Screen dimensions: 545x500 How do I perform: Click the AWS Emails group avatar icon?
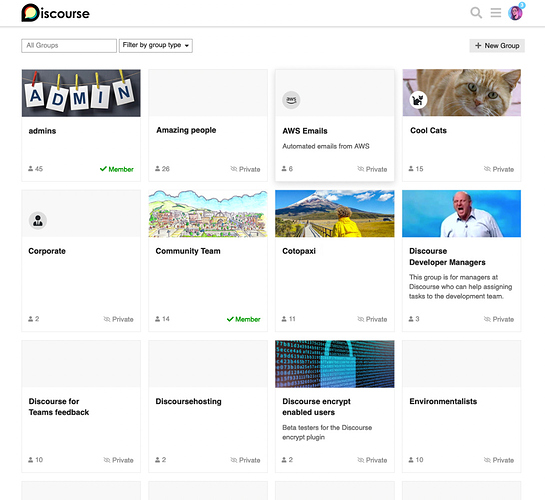[291, 100]
